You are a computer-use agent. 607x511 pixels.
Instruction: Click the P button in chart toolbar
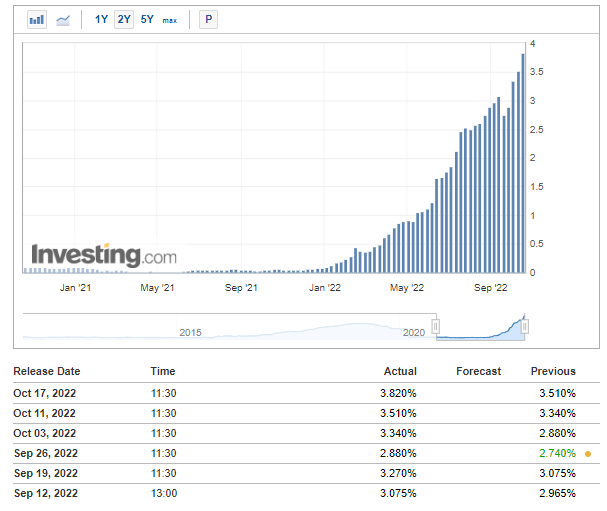208,19
